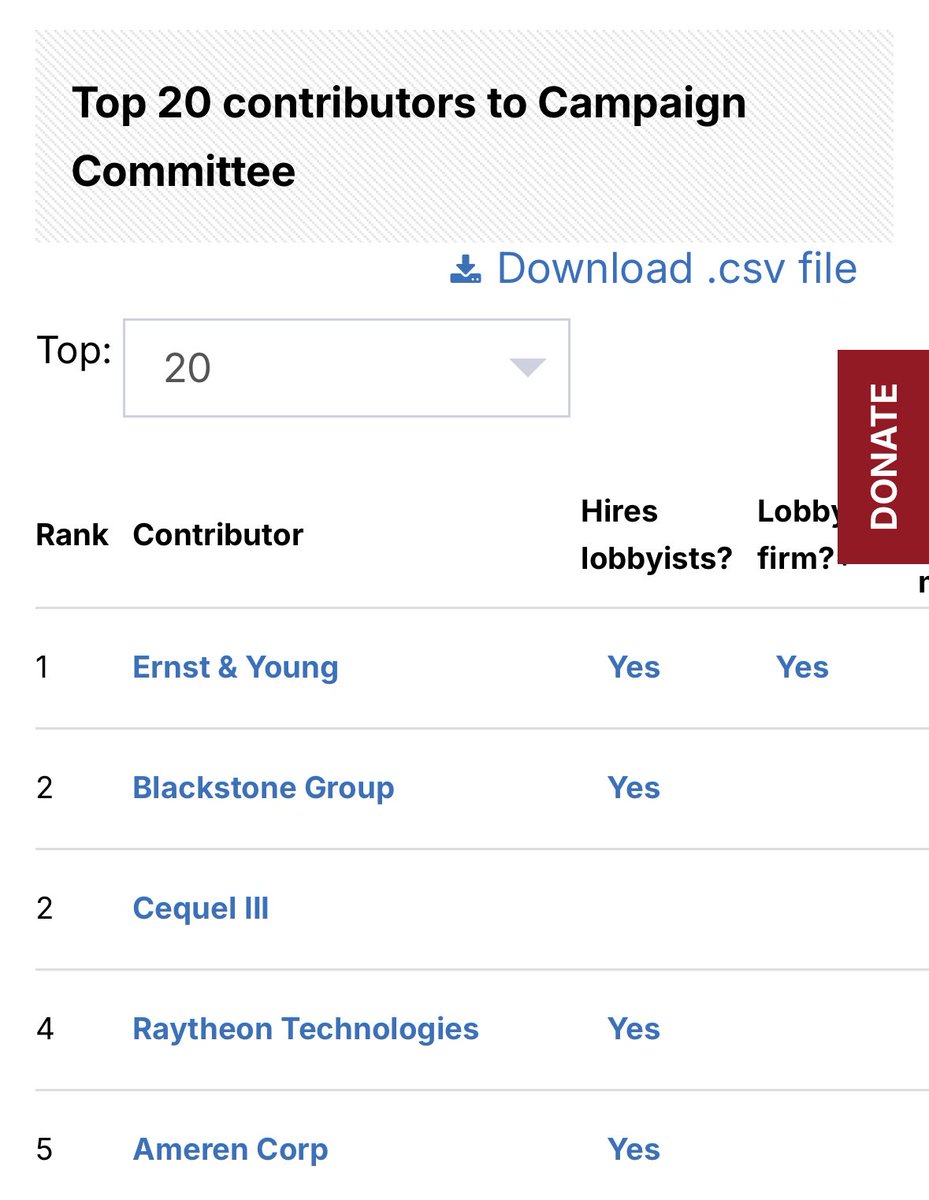Open the Raytheon Technologies contributor link
929x1200 pixels.
click(x=305, y=1029)
